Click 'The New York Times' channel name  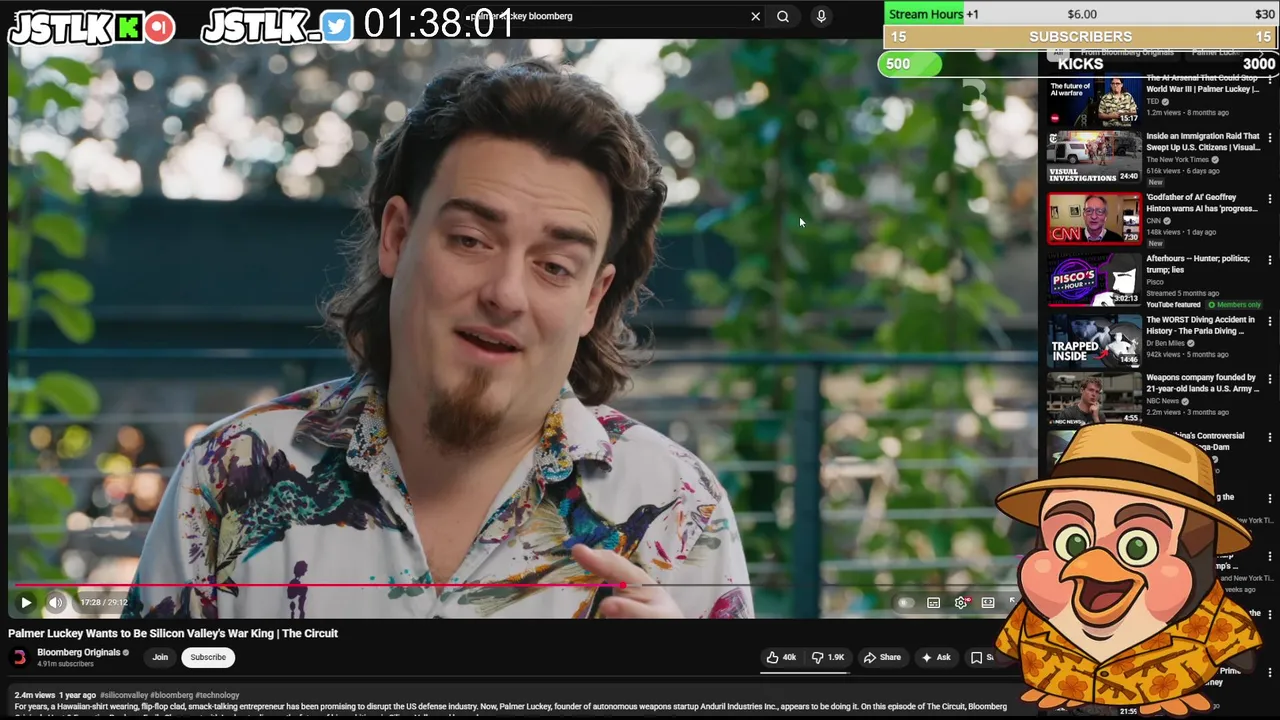1178,160
